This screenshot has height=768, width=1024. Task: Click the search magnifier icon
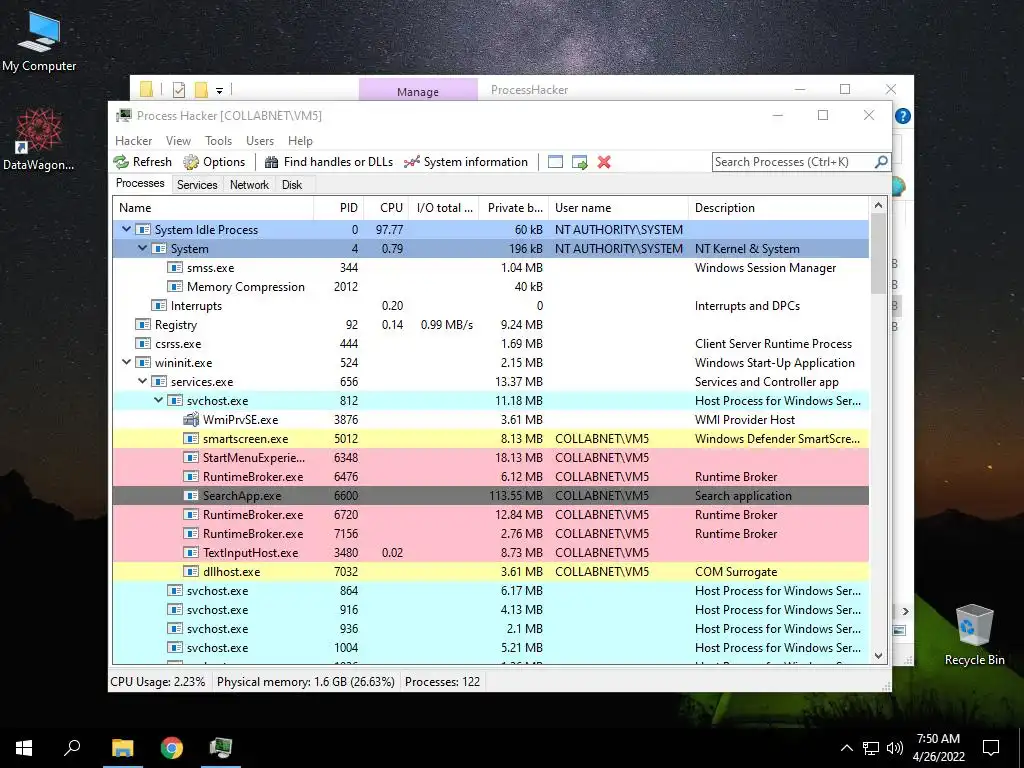[881, 161]
